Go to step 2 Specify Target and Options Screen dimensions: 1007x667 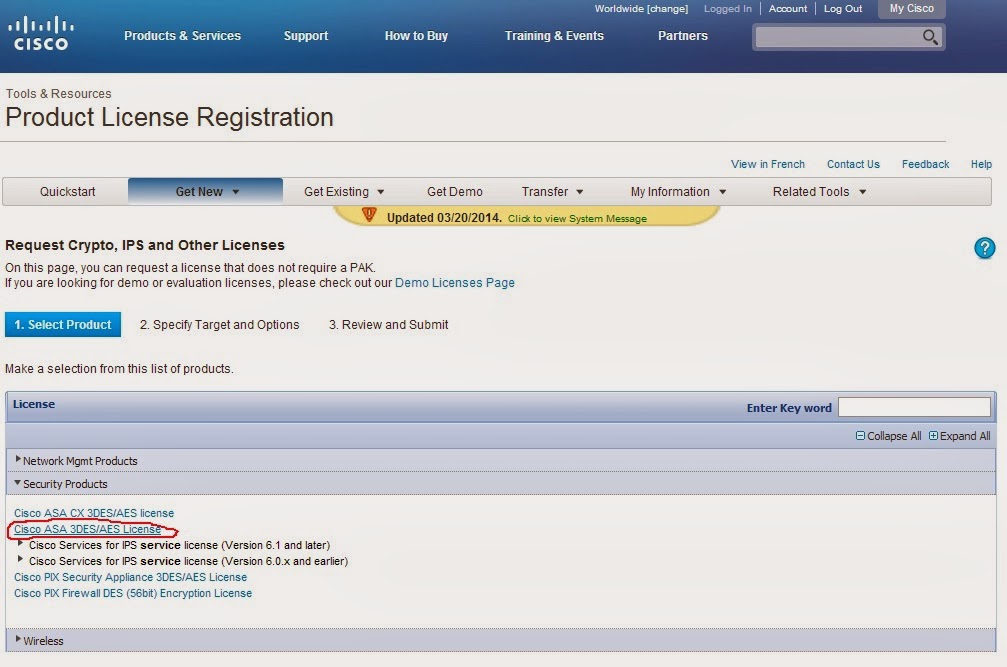[220, 325]
